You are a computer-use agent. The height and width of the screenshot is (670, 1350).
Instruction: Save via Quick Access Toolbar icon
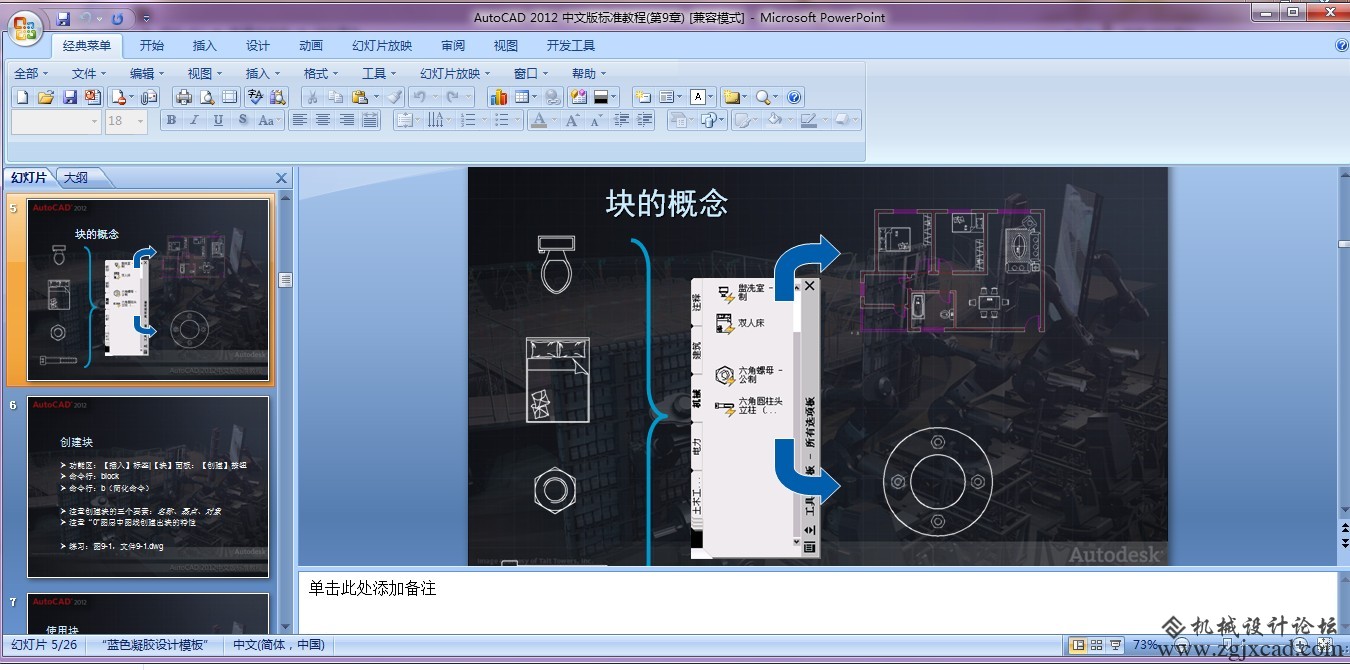point(63,18)
